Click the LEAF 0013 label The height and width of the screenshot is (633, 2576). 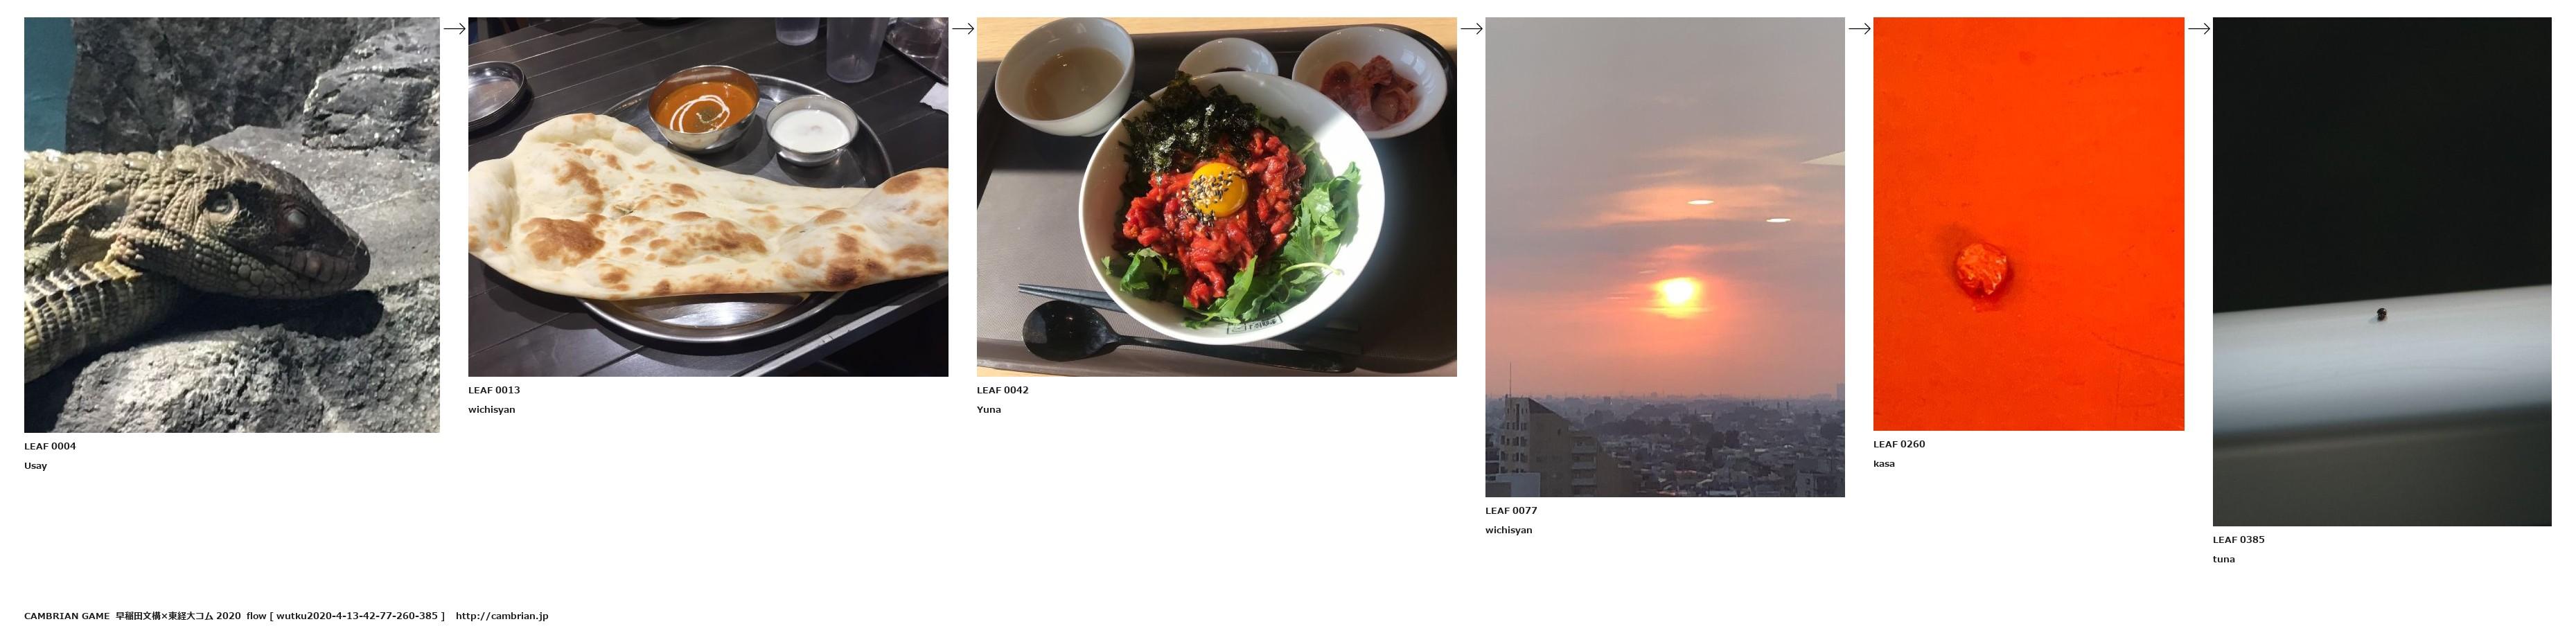[494, 391]
